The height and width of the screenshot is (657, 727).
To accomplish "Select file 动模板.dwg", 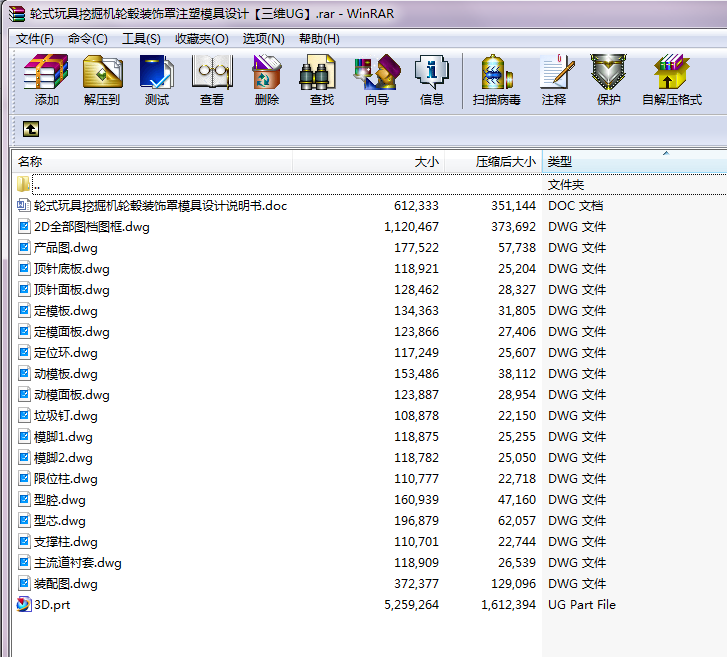I will point(65,374).
